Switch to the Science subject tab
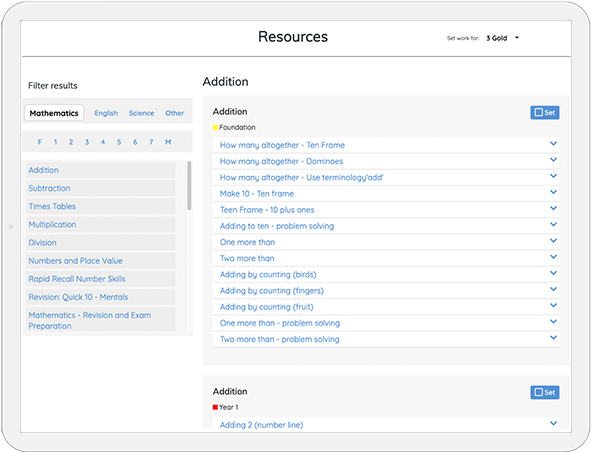The image size is (591, 453). coord(141,113)
